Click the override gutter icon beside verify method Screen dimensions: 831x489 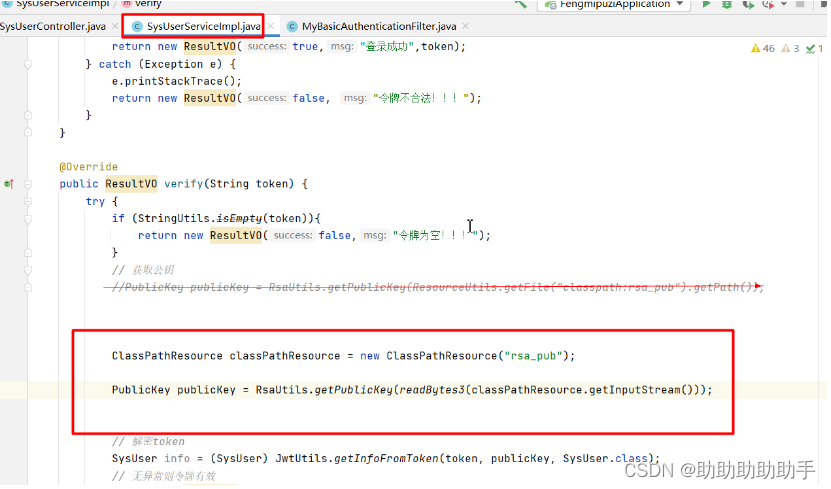pyautogui.click(x=8, y=184)
